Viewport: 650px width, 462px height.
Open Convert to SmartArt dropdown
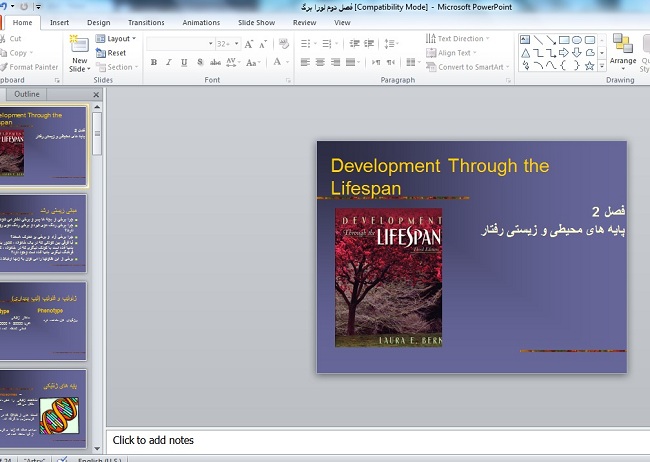468,67
